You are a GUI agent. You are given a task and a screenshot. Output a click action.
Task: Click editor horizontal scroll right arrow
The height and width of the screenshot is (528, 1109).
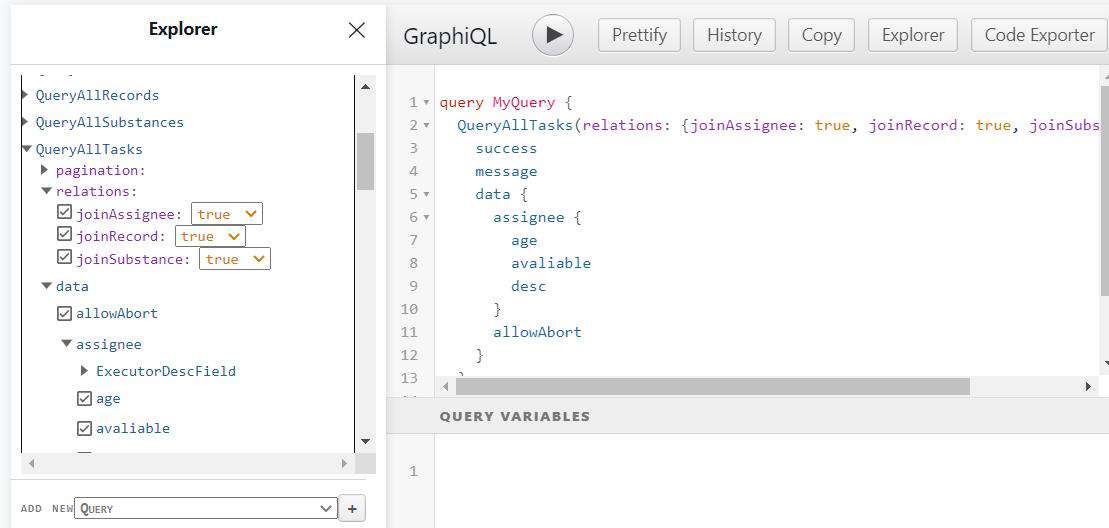tap(1088, 387)
